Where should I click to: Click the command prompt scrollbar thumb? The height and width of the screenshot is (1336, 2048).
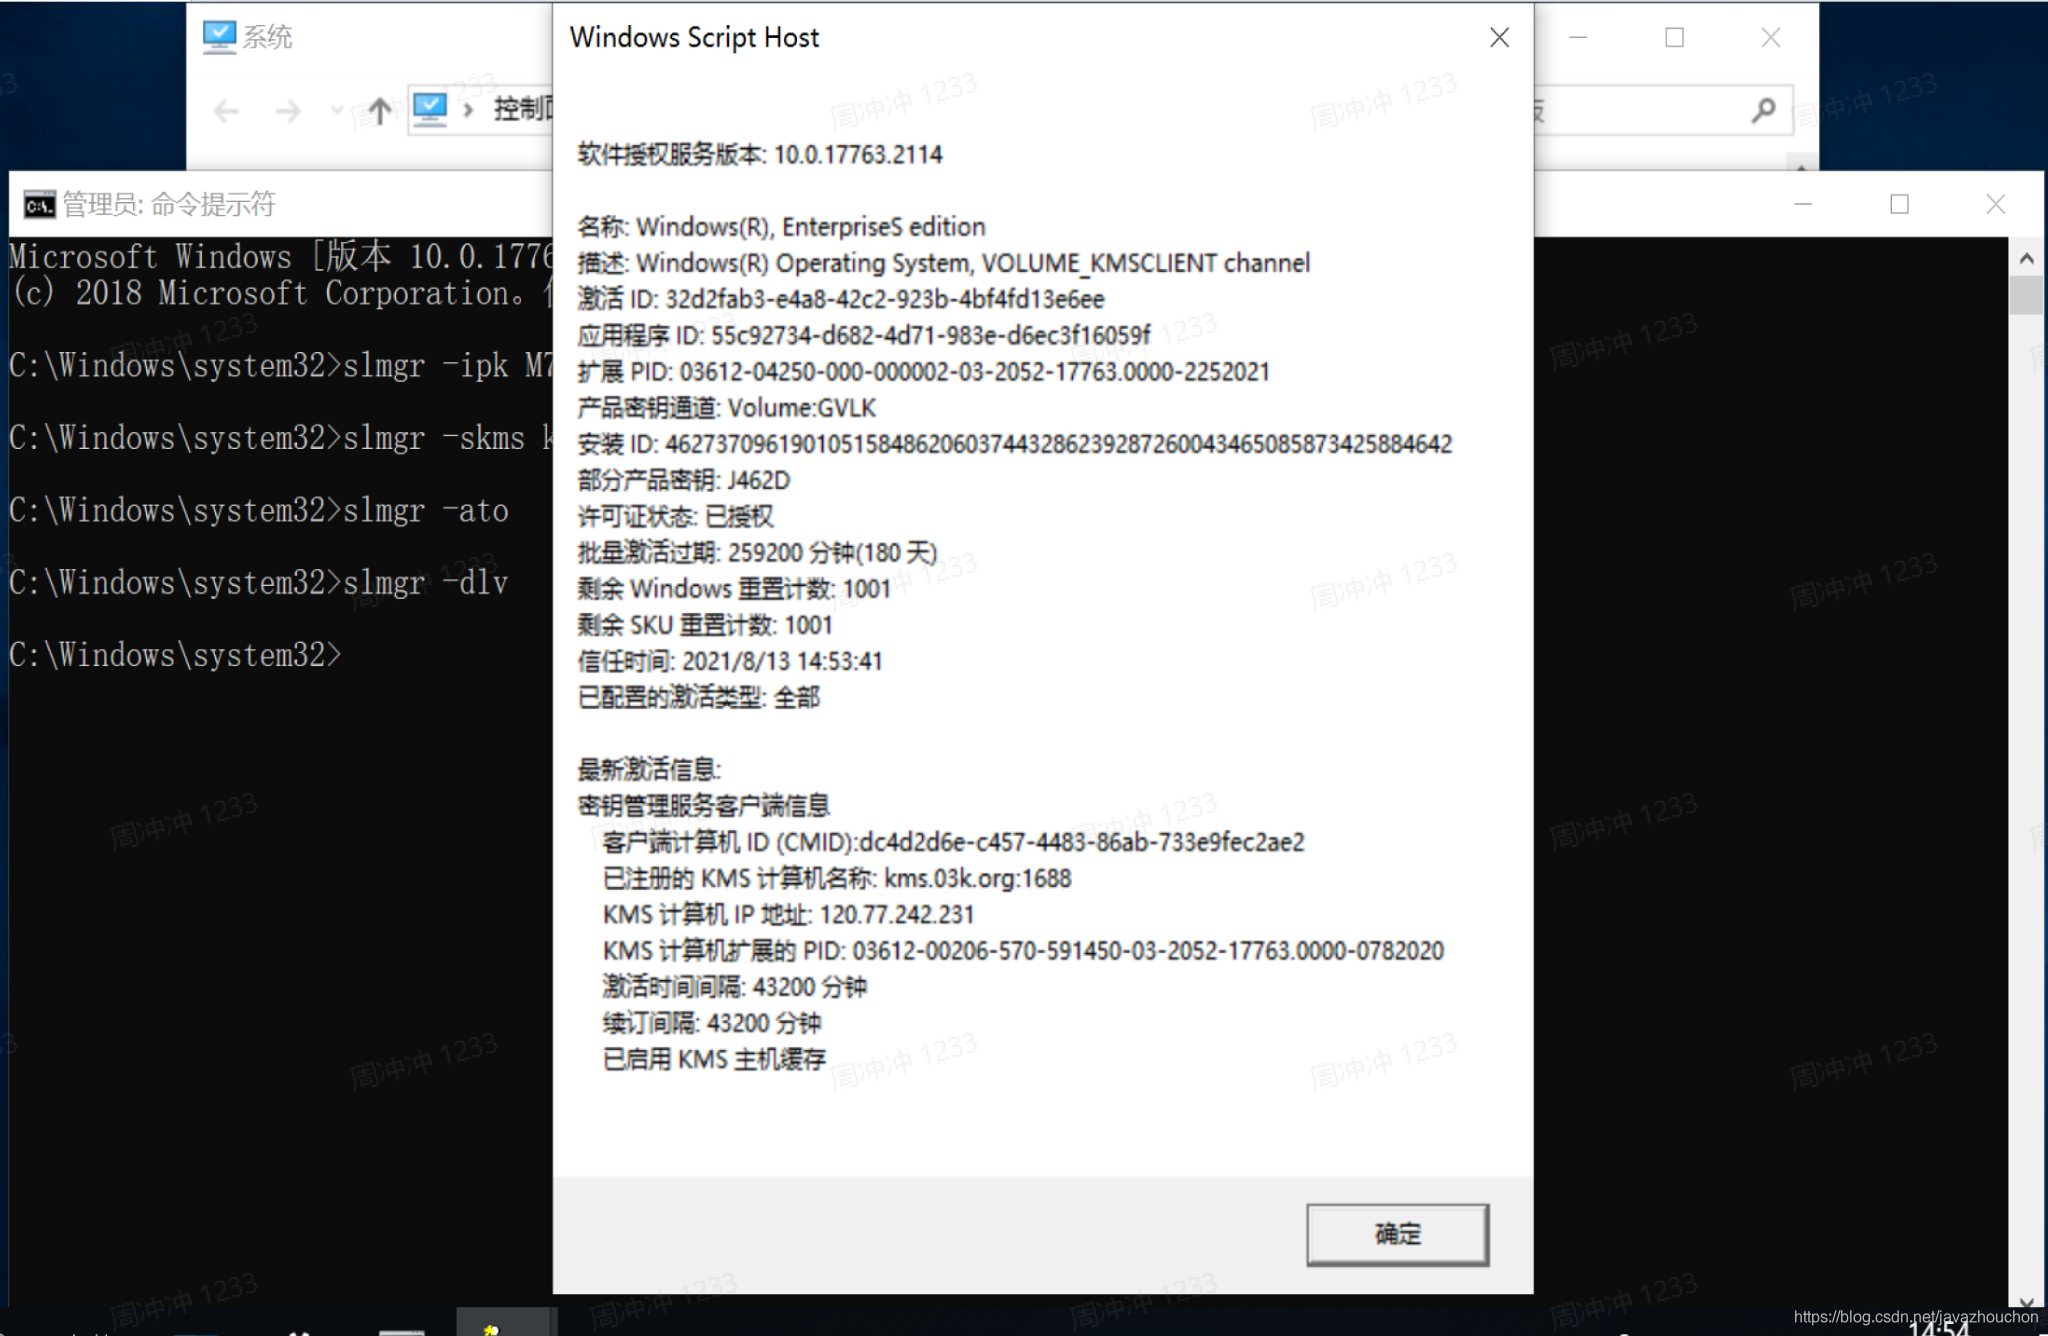pos(2026,296)
